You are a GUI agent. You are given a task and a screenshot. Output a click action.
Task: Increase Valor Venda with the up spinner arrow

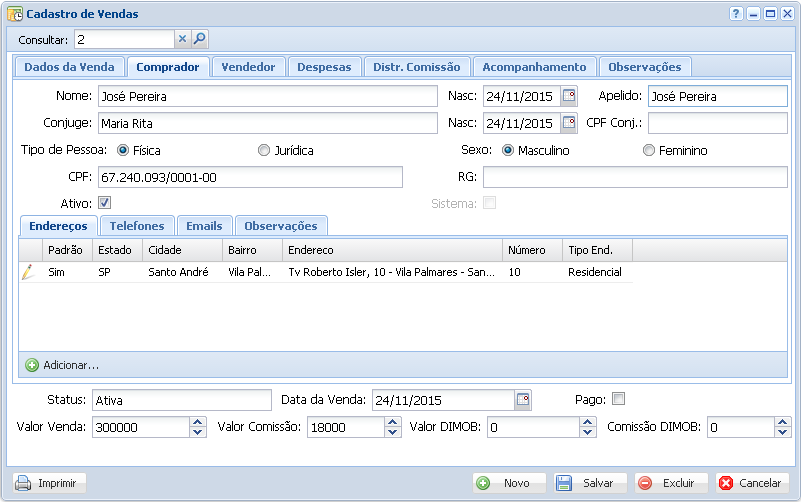[197, 422]
